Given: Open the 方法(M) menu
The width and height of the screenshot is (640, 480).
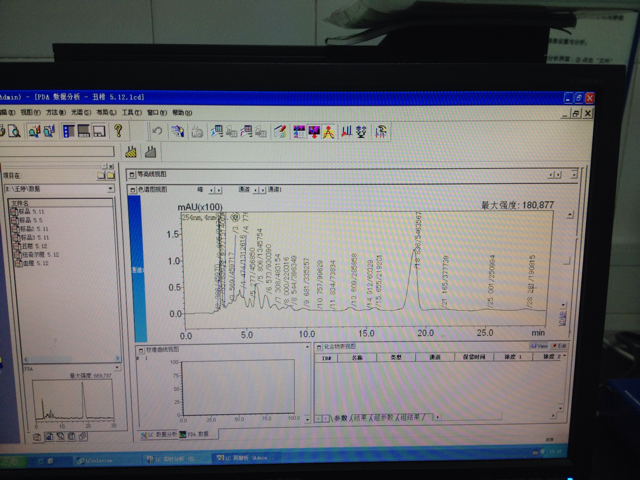Looking at the screenshot, I should [x=56, y=112].
